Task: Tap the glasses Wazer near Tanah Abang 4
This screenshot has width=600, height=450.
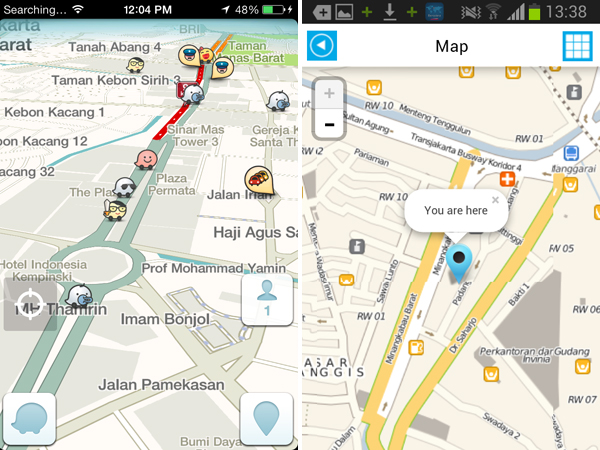Action: point(135,64)
